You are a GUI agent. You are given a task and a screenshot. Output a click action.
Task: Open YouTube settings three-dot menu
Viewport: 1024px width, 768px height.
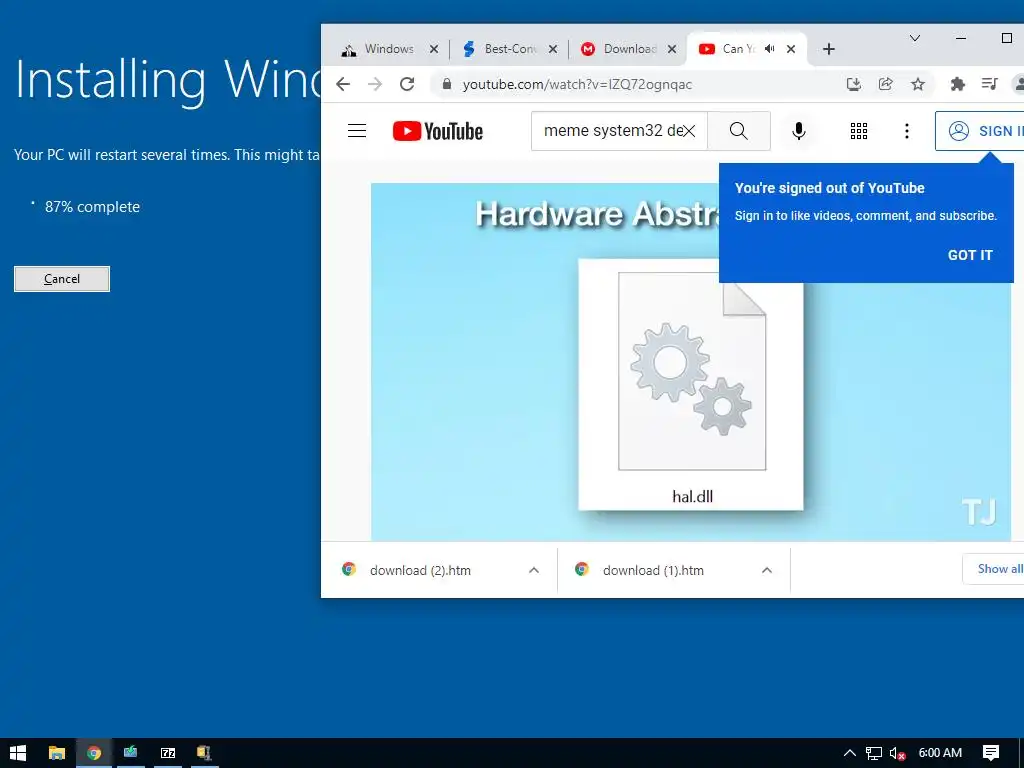pos(906,131)
